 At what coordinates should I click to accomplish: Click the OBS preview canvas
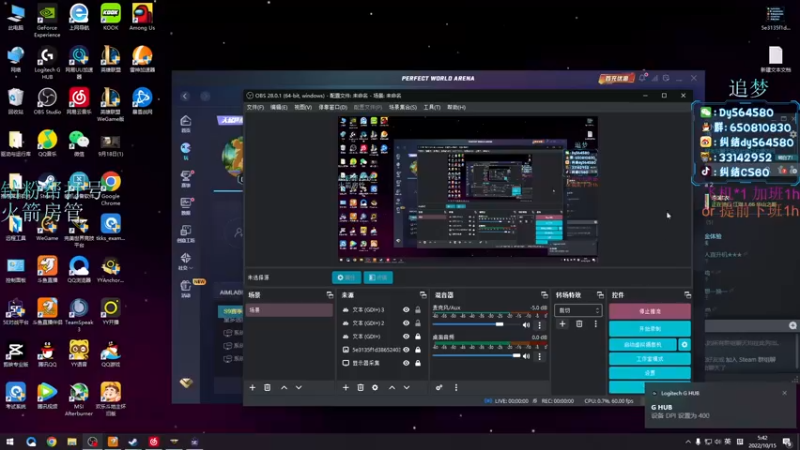coord(468,189)
